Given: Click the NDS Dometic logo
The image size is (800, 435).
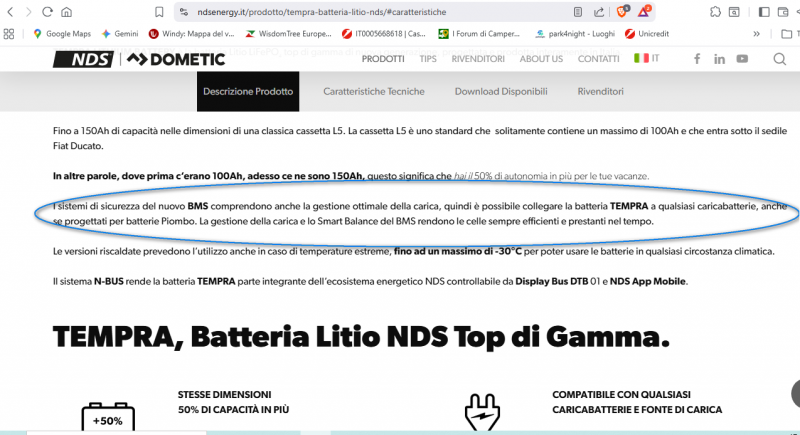Looking at the screenshot, I should tap(138, 59).
